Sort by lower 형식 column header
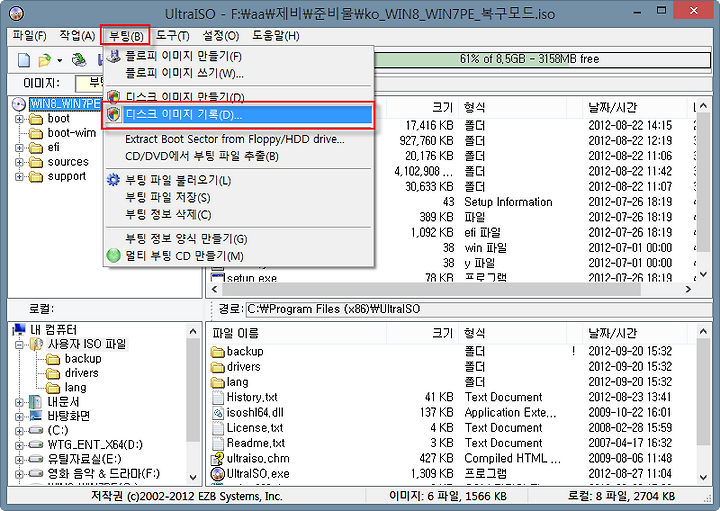The width and height of the screenshot is (720, 511). tap(512, 333)
